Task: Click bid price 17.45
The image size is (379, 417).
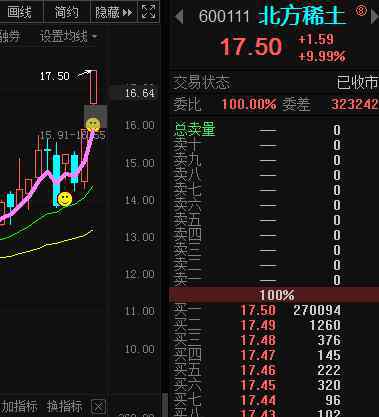Action: point(258,385)
